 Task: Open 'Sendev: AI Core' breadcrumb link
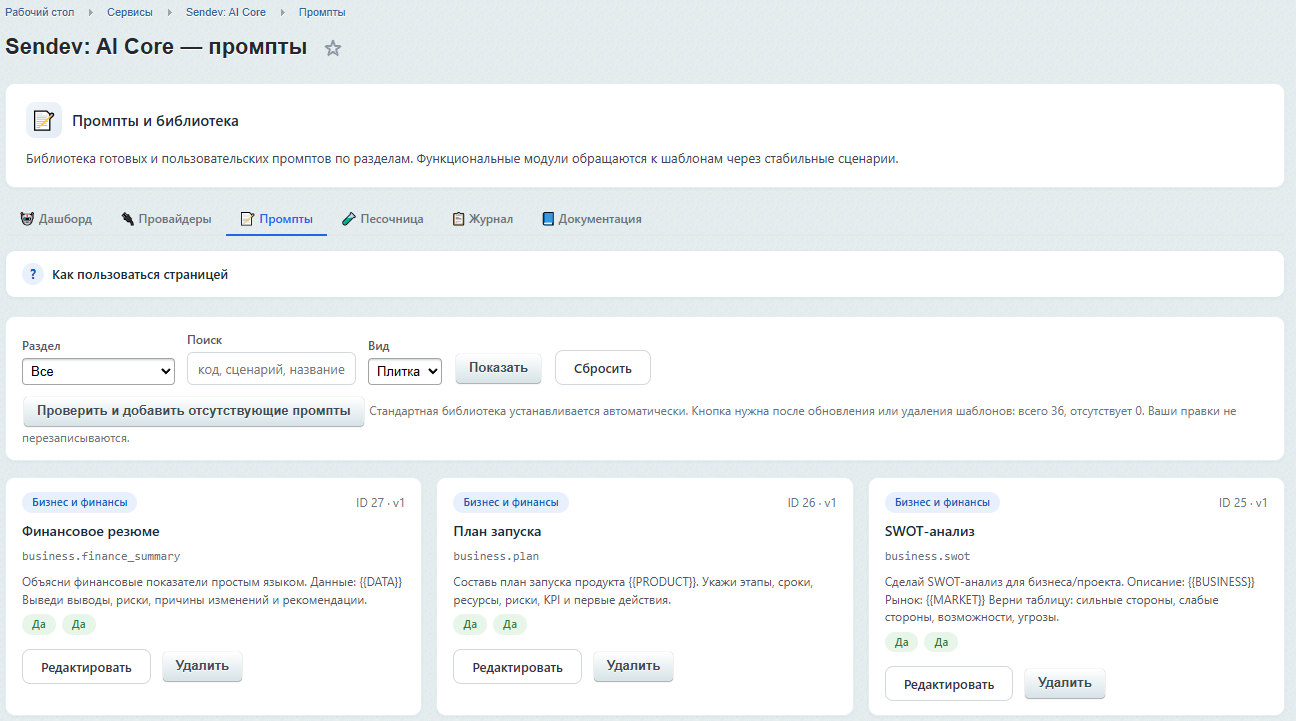tap(226, 12)
